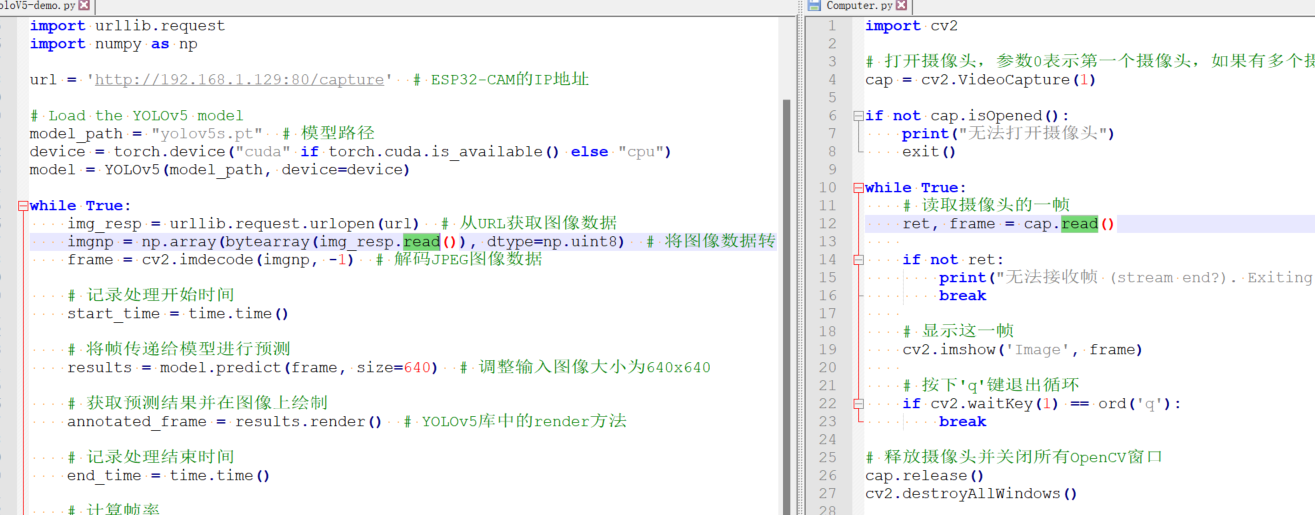This screenshot has width=1315, height=515.
Task: Click the '# Load the YOLOv5 model' comment
Action: coord(136,116)
